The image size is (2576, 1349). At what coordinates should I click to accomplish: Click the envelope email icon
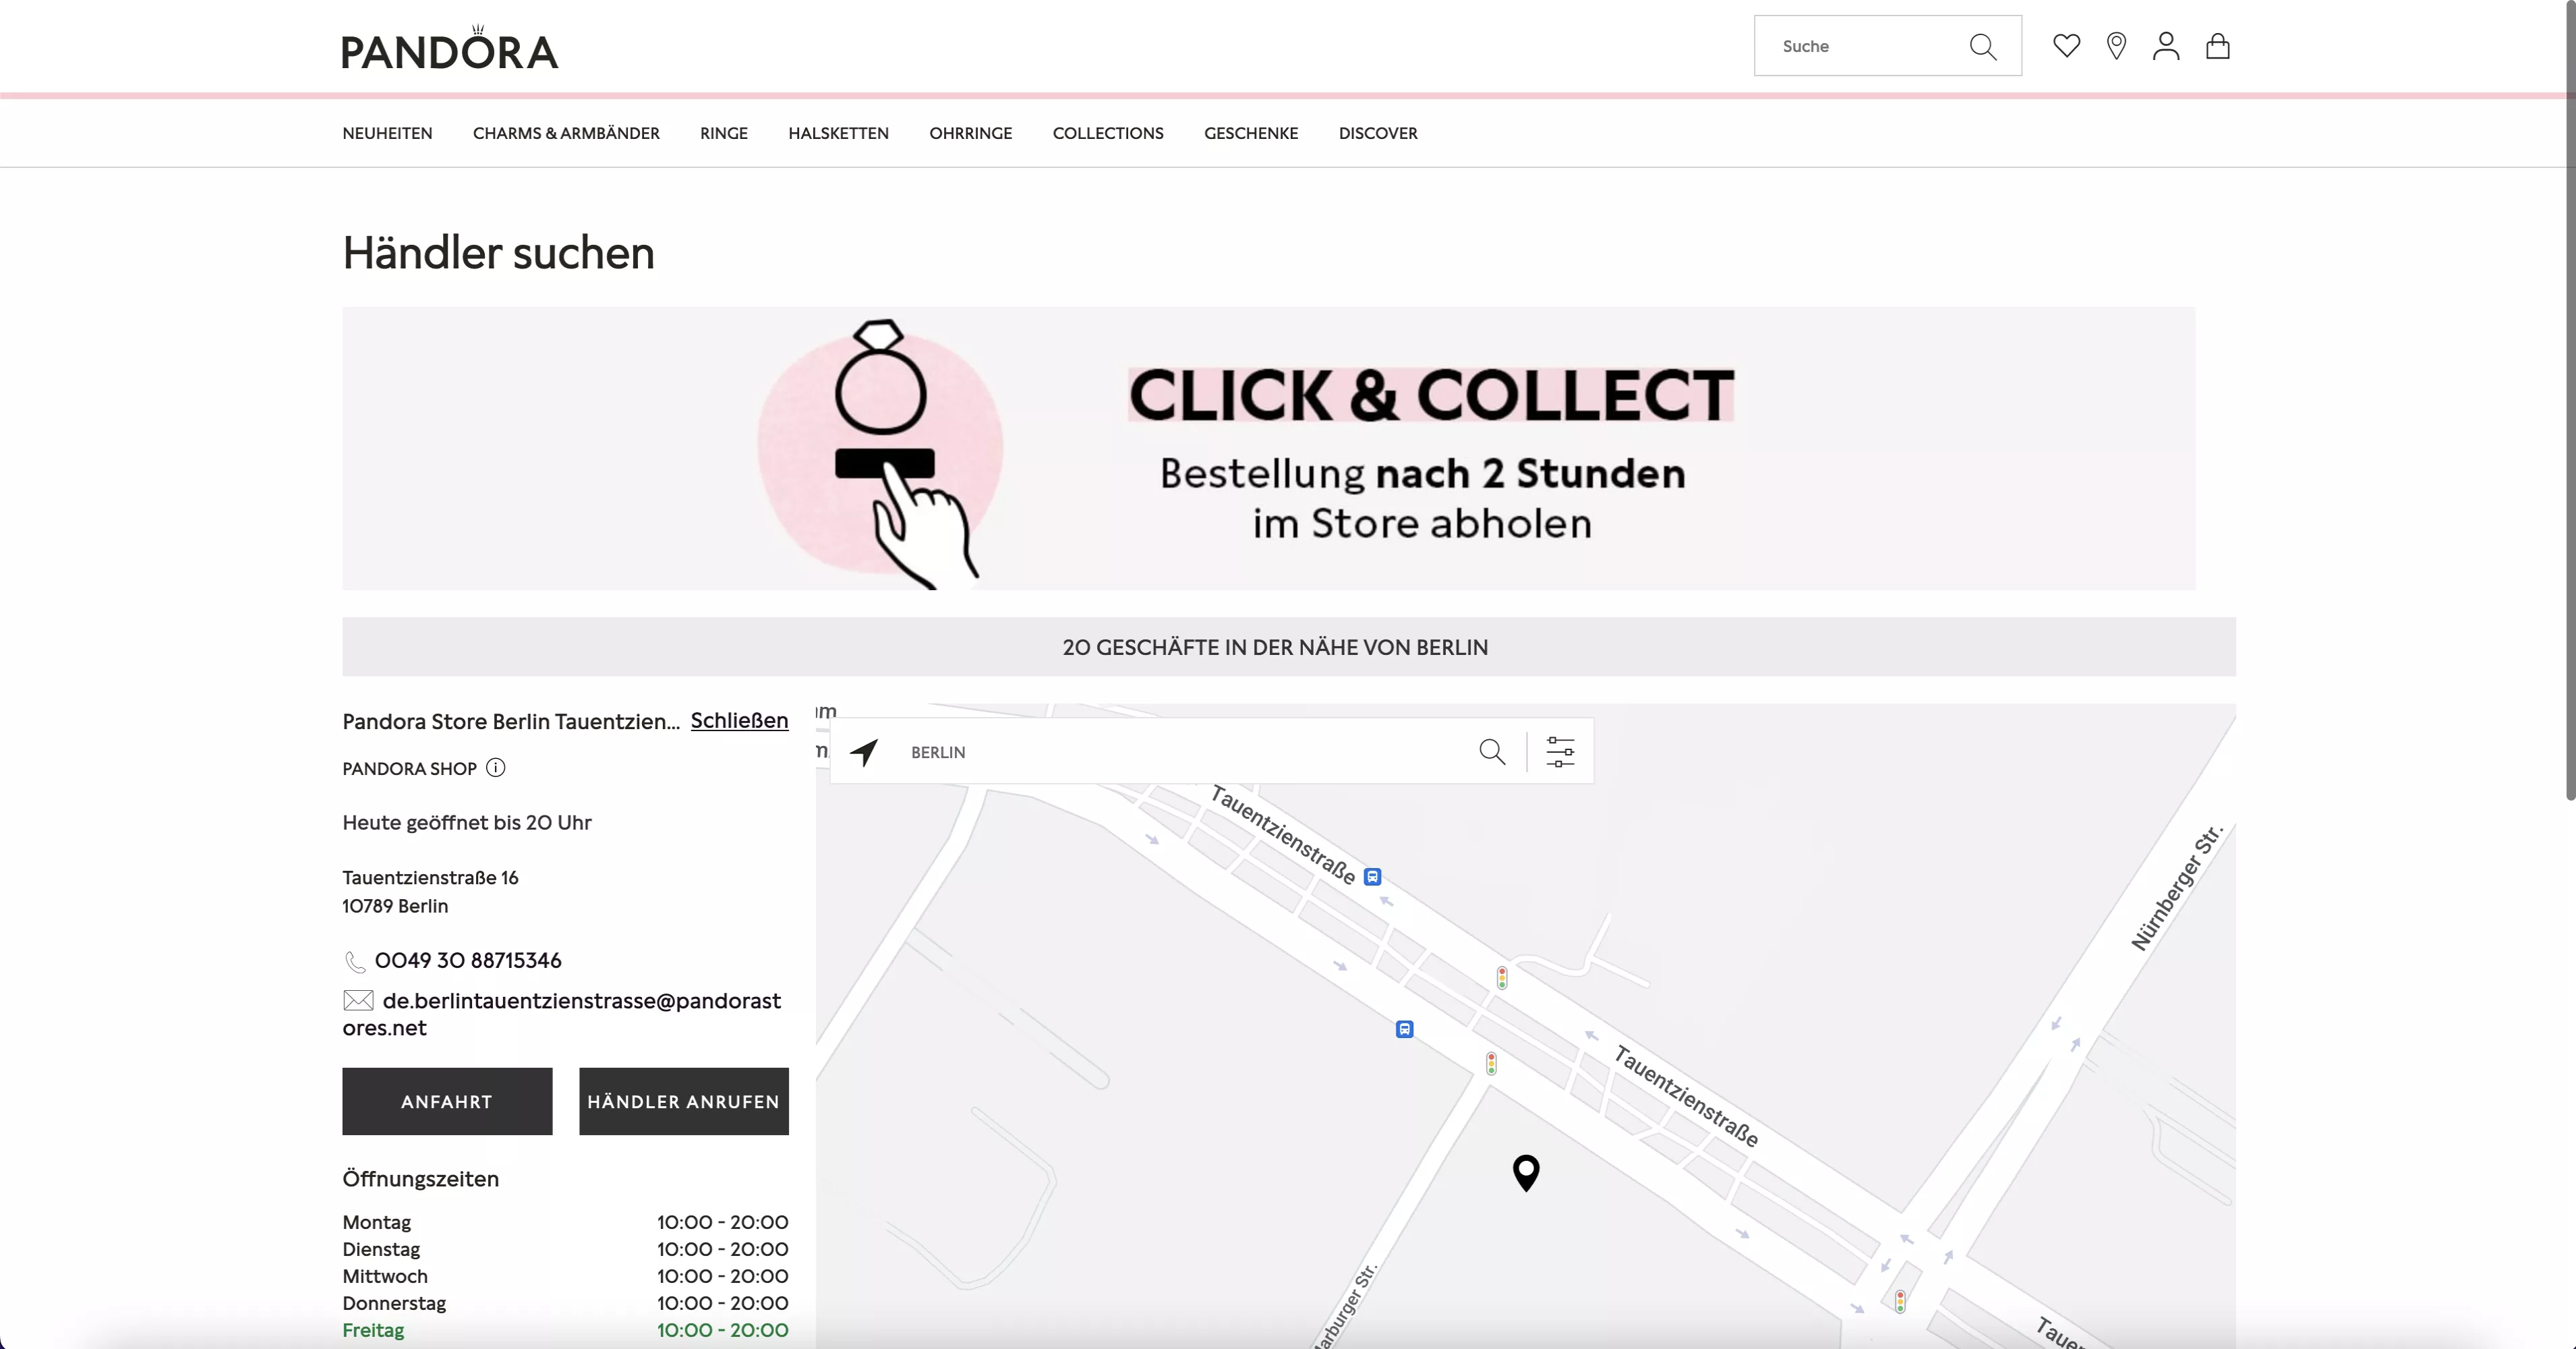point(358,1000)
